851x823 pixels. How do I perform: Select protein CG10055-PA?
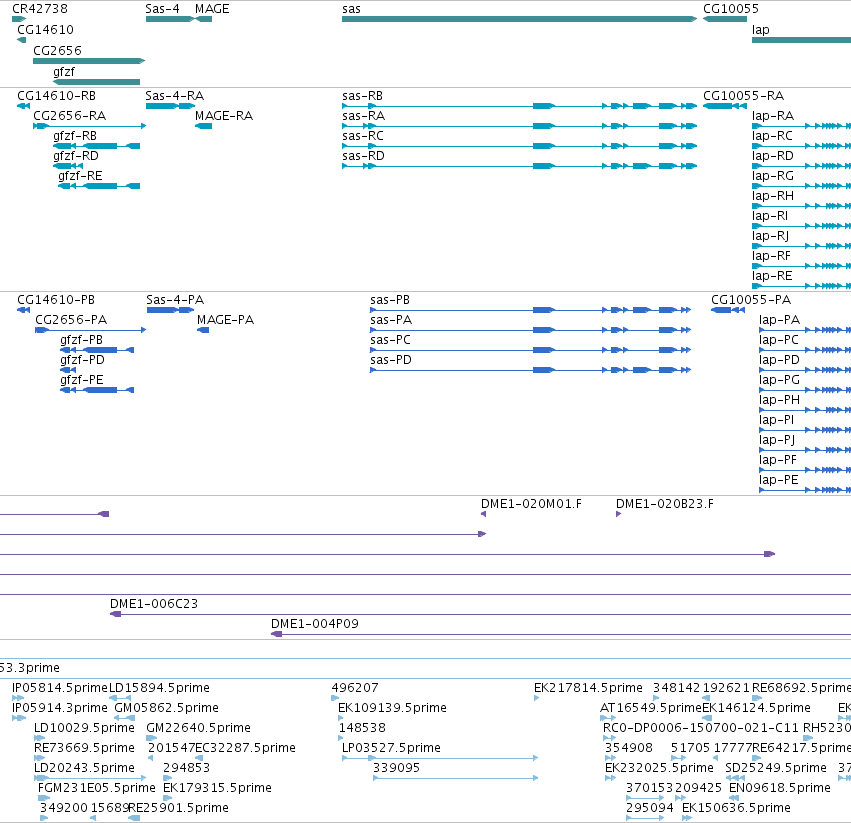(728, 310)
